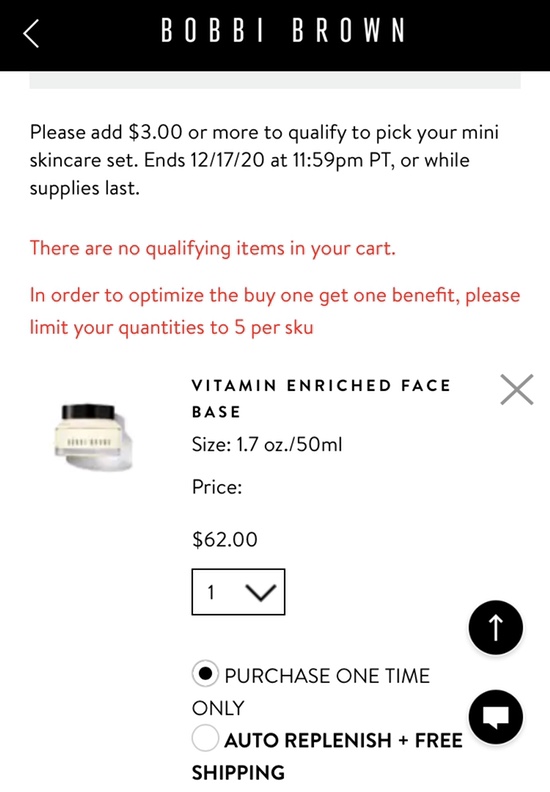Tap the mini skincare set promo message
This screenshot has height=792, width=550.
pyautogui.click(x=264, y=160)
